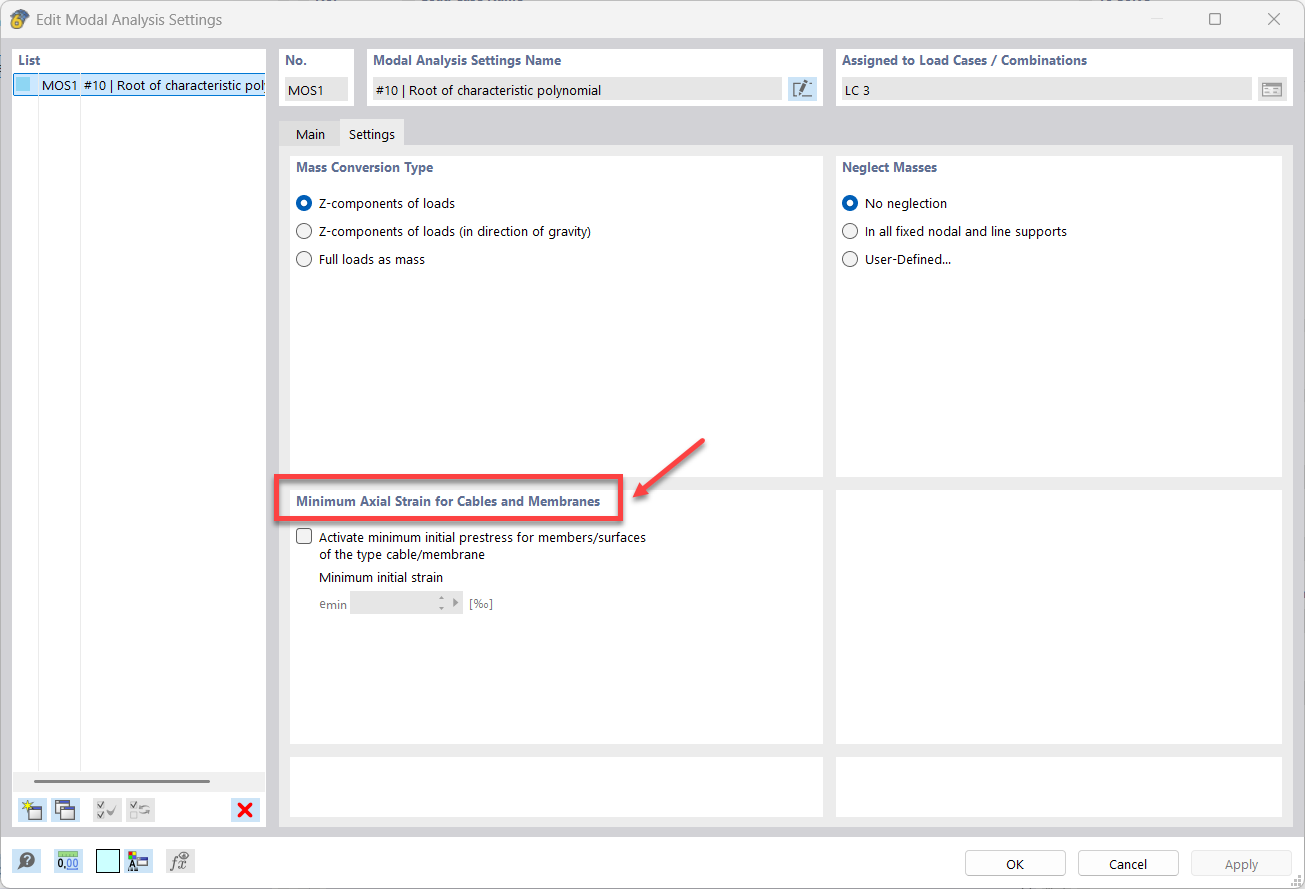Click the light blue color swatch
Viewport: 1305px width, 889px height.
click(x=108, y=861)
